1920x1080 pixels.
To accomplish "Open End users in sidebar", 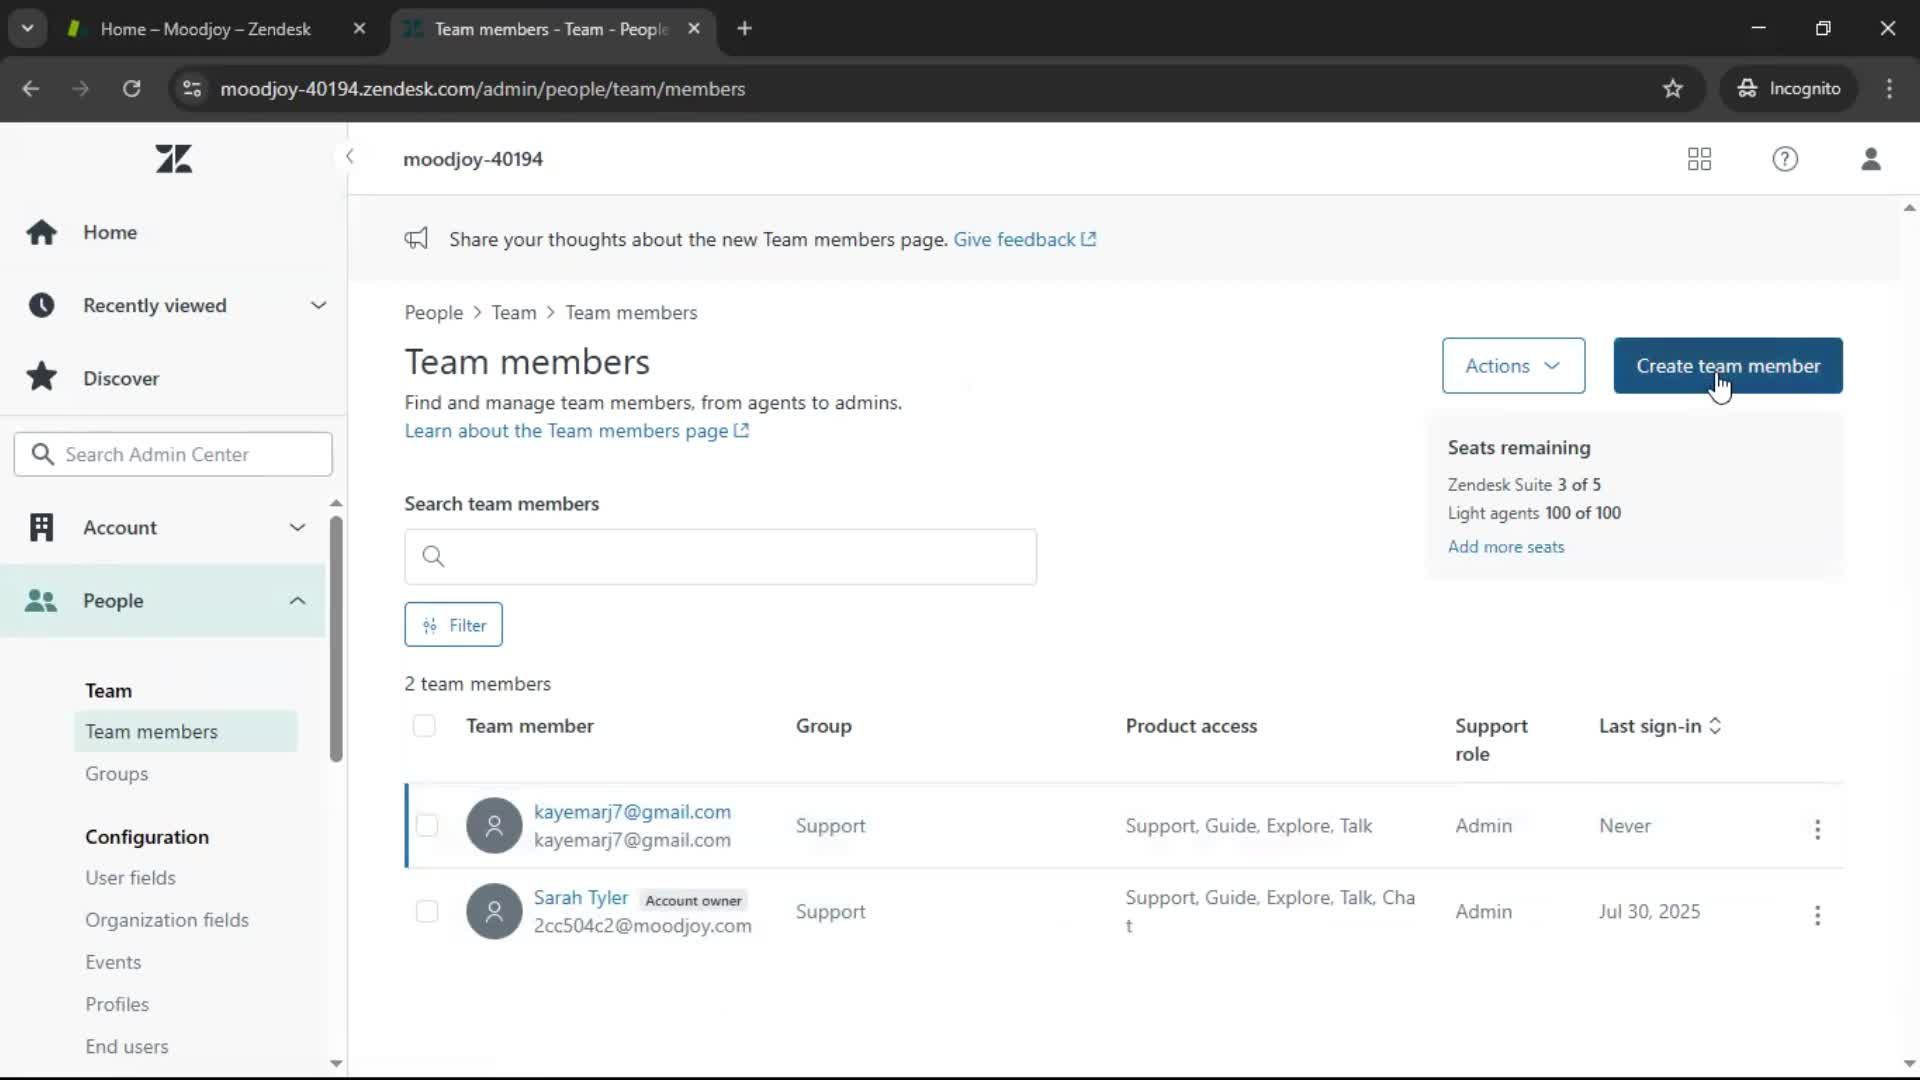I will [x=127, y=1046].
